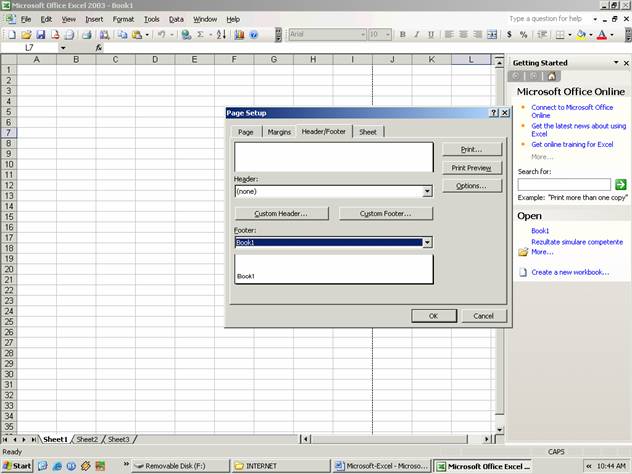632x474 pixels.
Task: Toggle Bold formatting
Action: 402,35
